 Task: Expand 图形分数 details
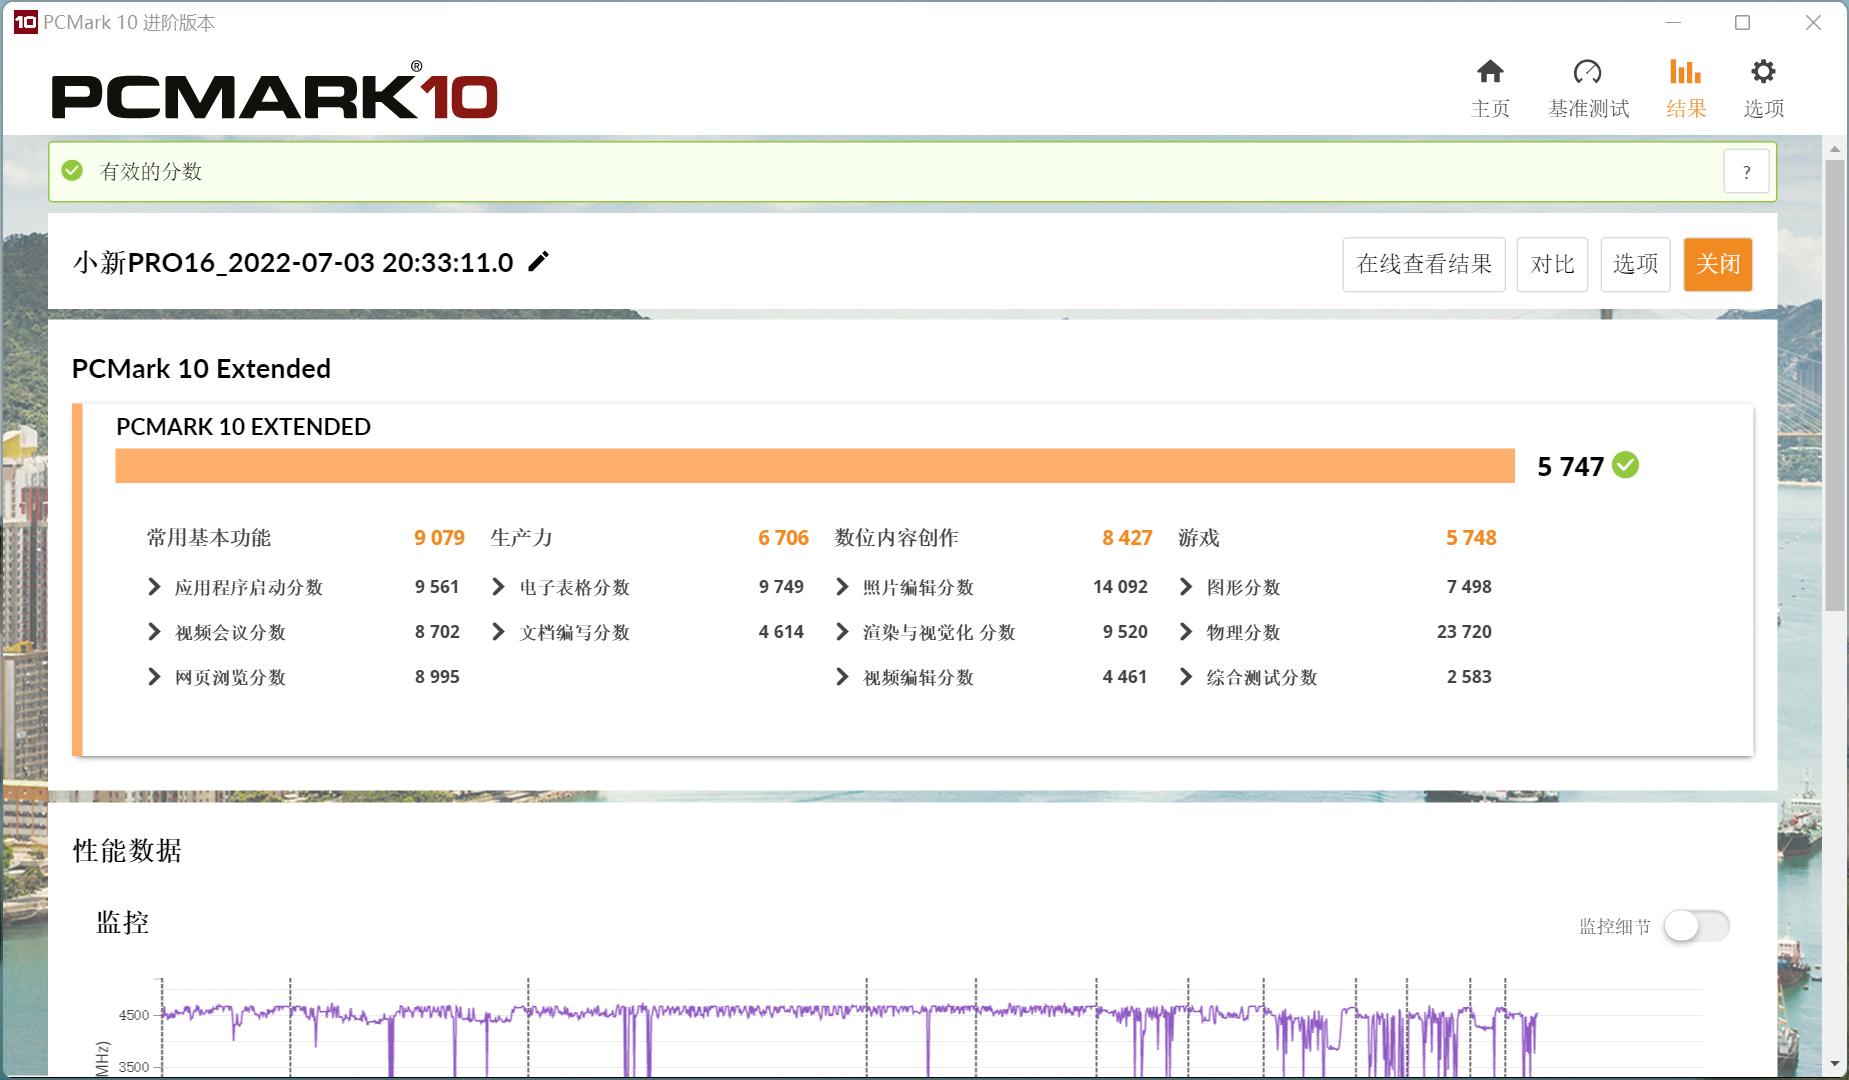tap(1186, 587)
